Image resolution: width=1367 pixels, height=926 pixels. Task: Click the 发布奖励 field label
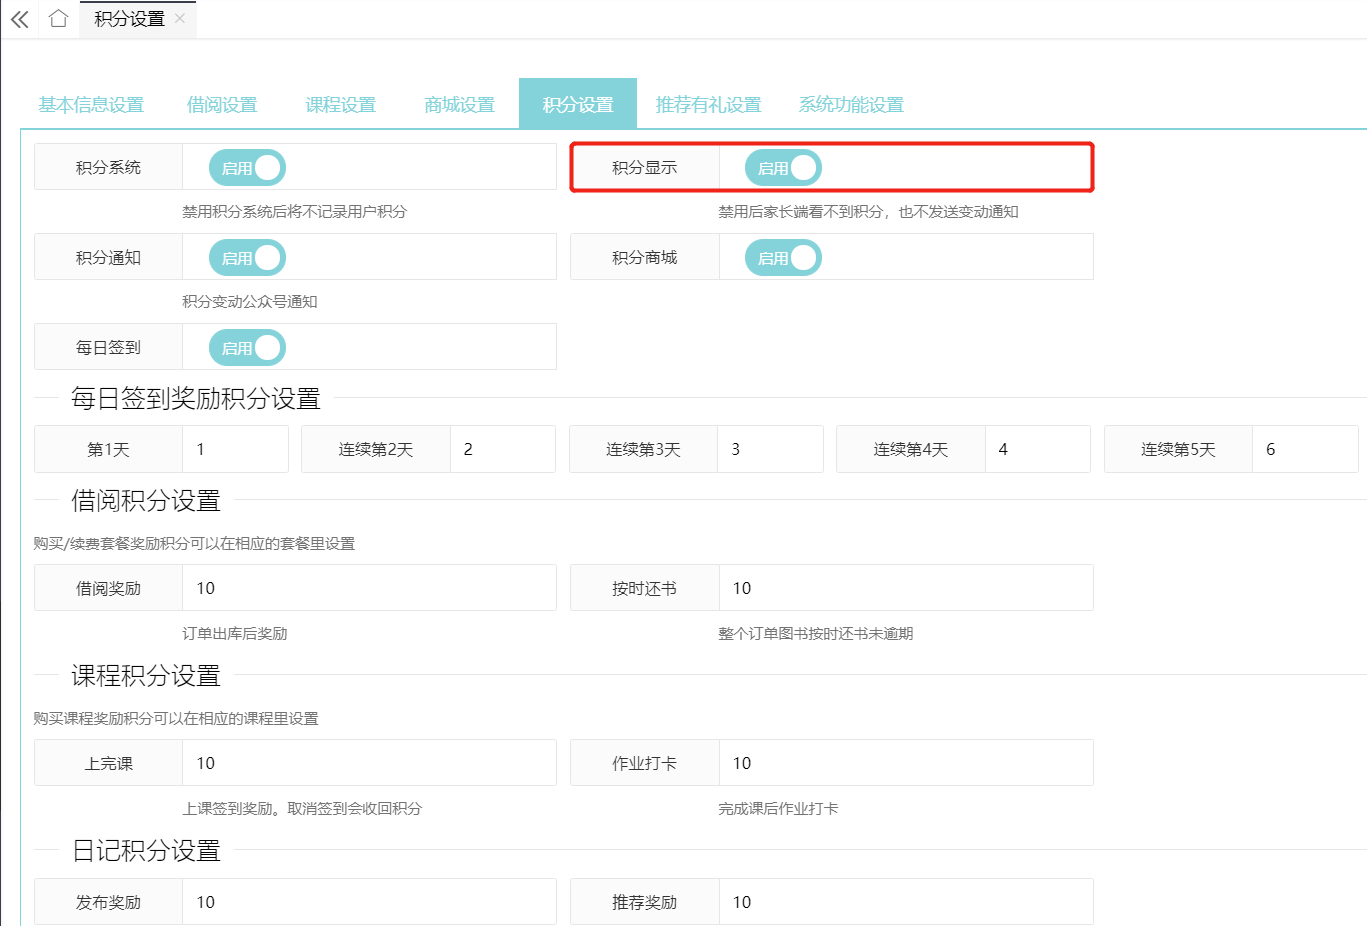point(108,903)
